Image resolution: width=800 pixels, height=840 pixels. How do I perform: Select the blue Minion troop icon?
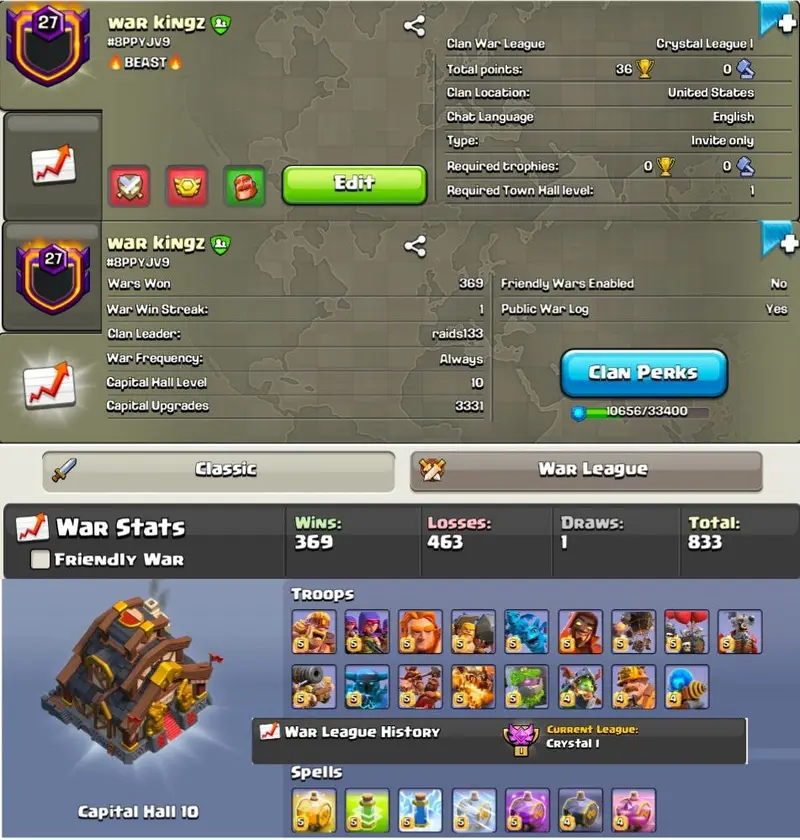(x=526, y=632)
